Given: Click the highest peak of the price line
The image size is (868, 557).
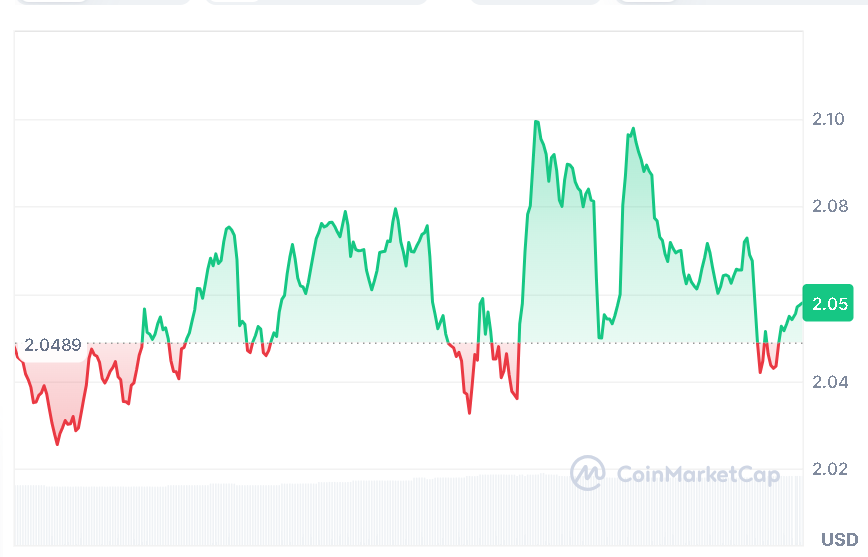Looking at the screenshot, I should [537, 122].
